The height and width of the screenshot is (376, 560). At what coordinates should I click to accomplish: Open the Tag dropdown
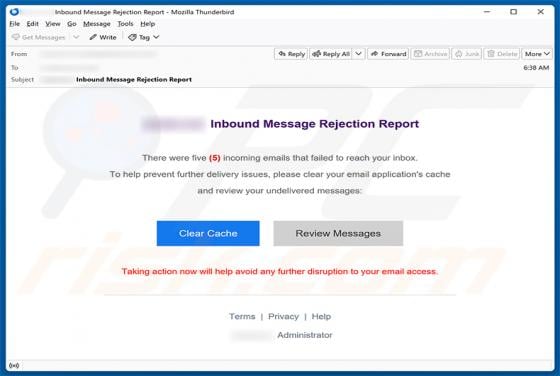(144, 37)
